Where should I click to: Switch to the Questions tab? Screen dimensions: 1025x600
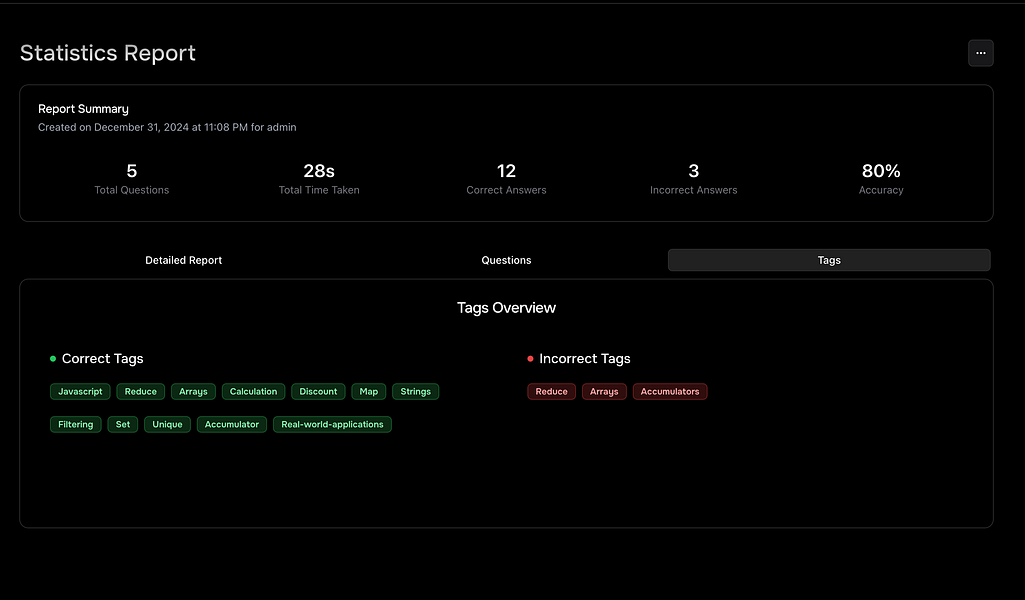click(x=506, y=260)
